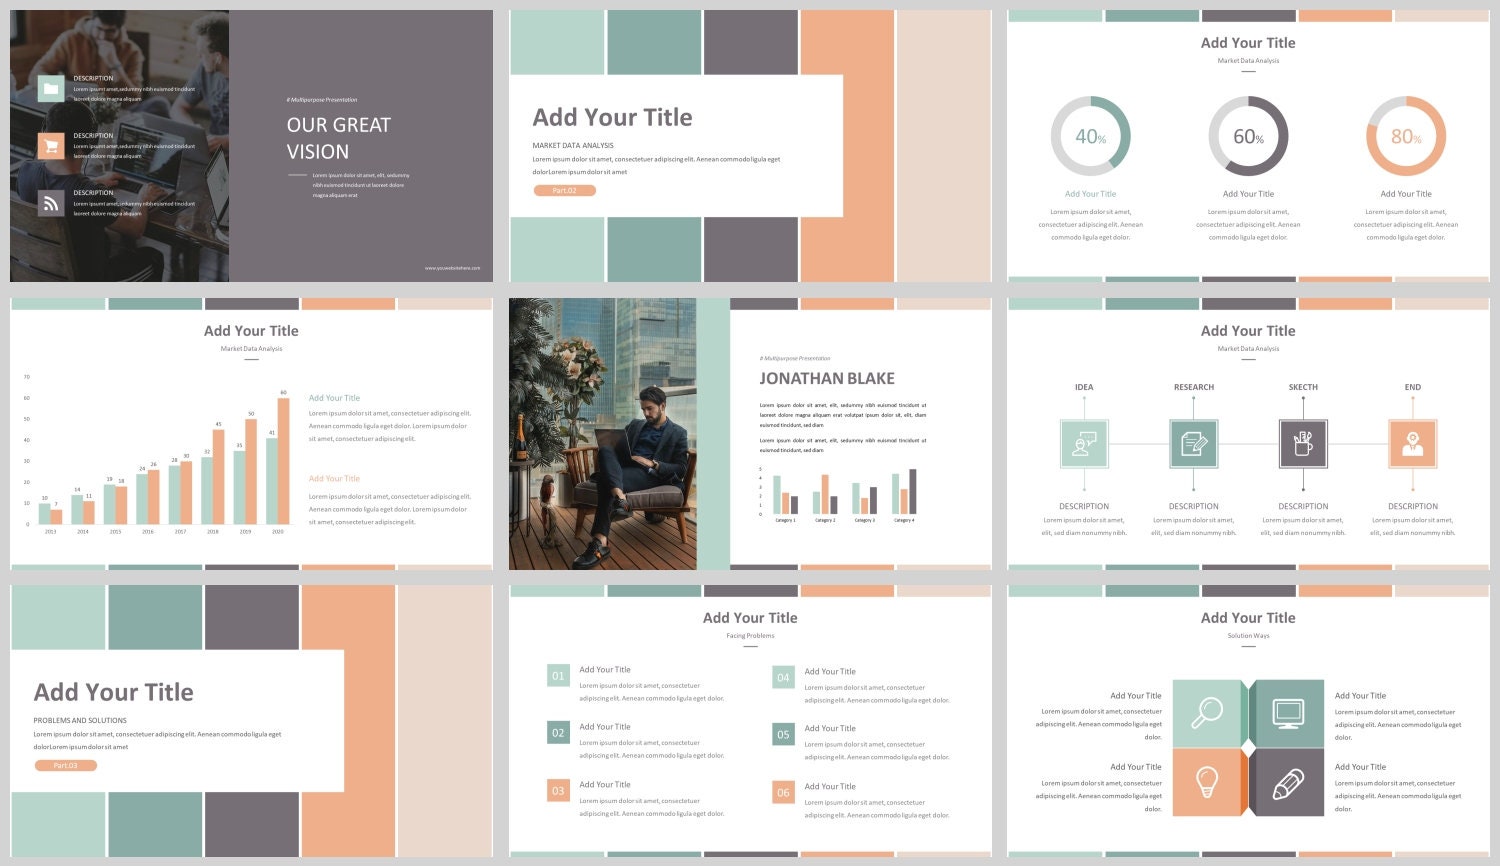Select the folder icon next to first description
Viewport: 1500px width, 866px height.
coord(50,87)
